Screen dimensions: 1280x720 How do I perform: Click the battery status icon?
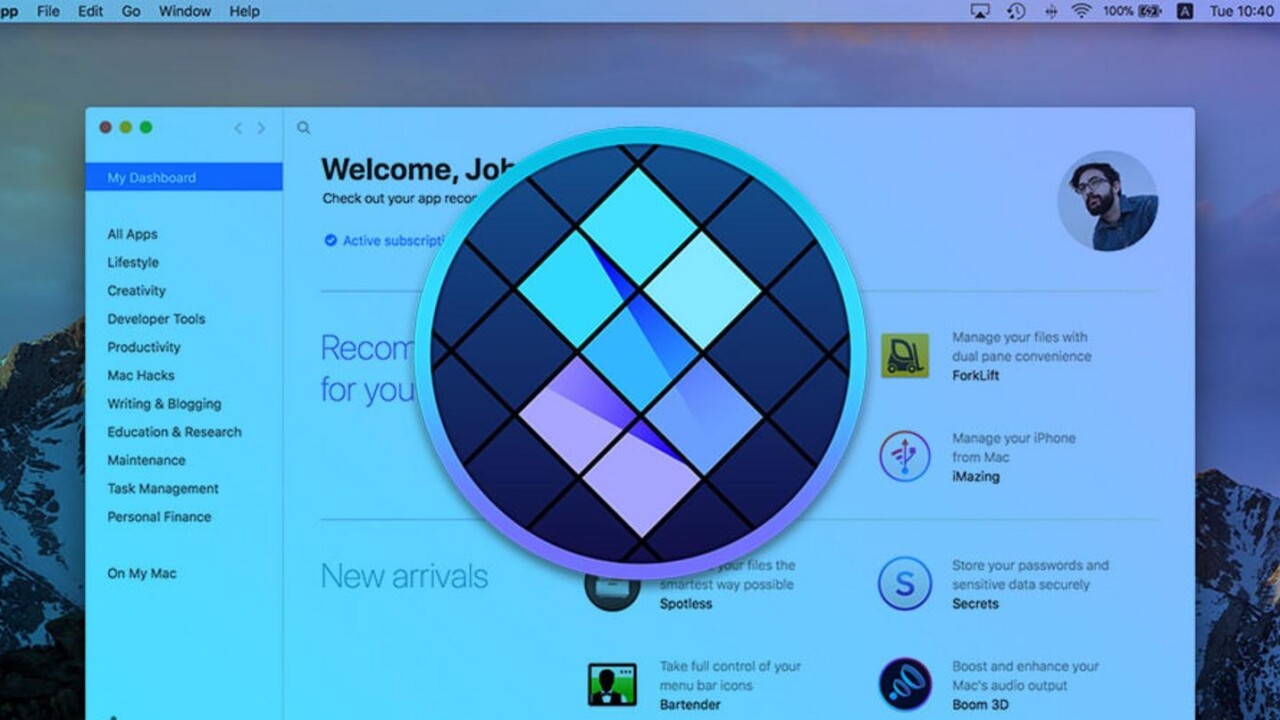1149,11
